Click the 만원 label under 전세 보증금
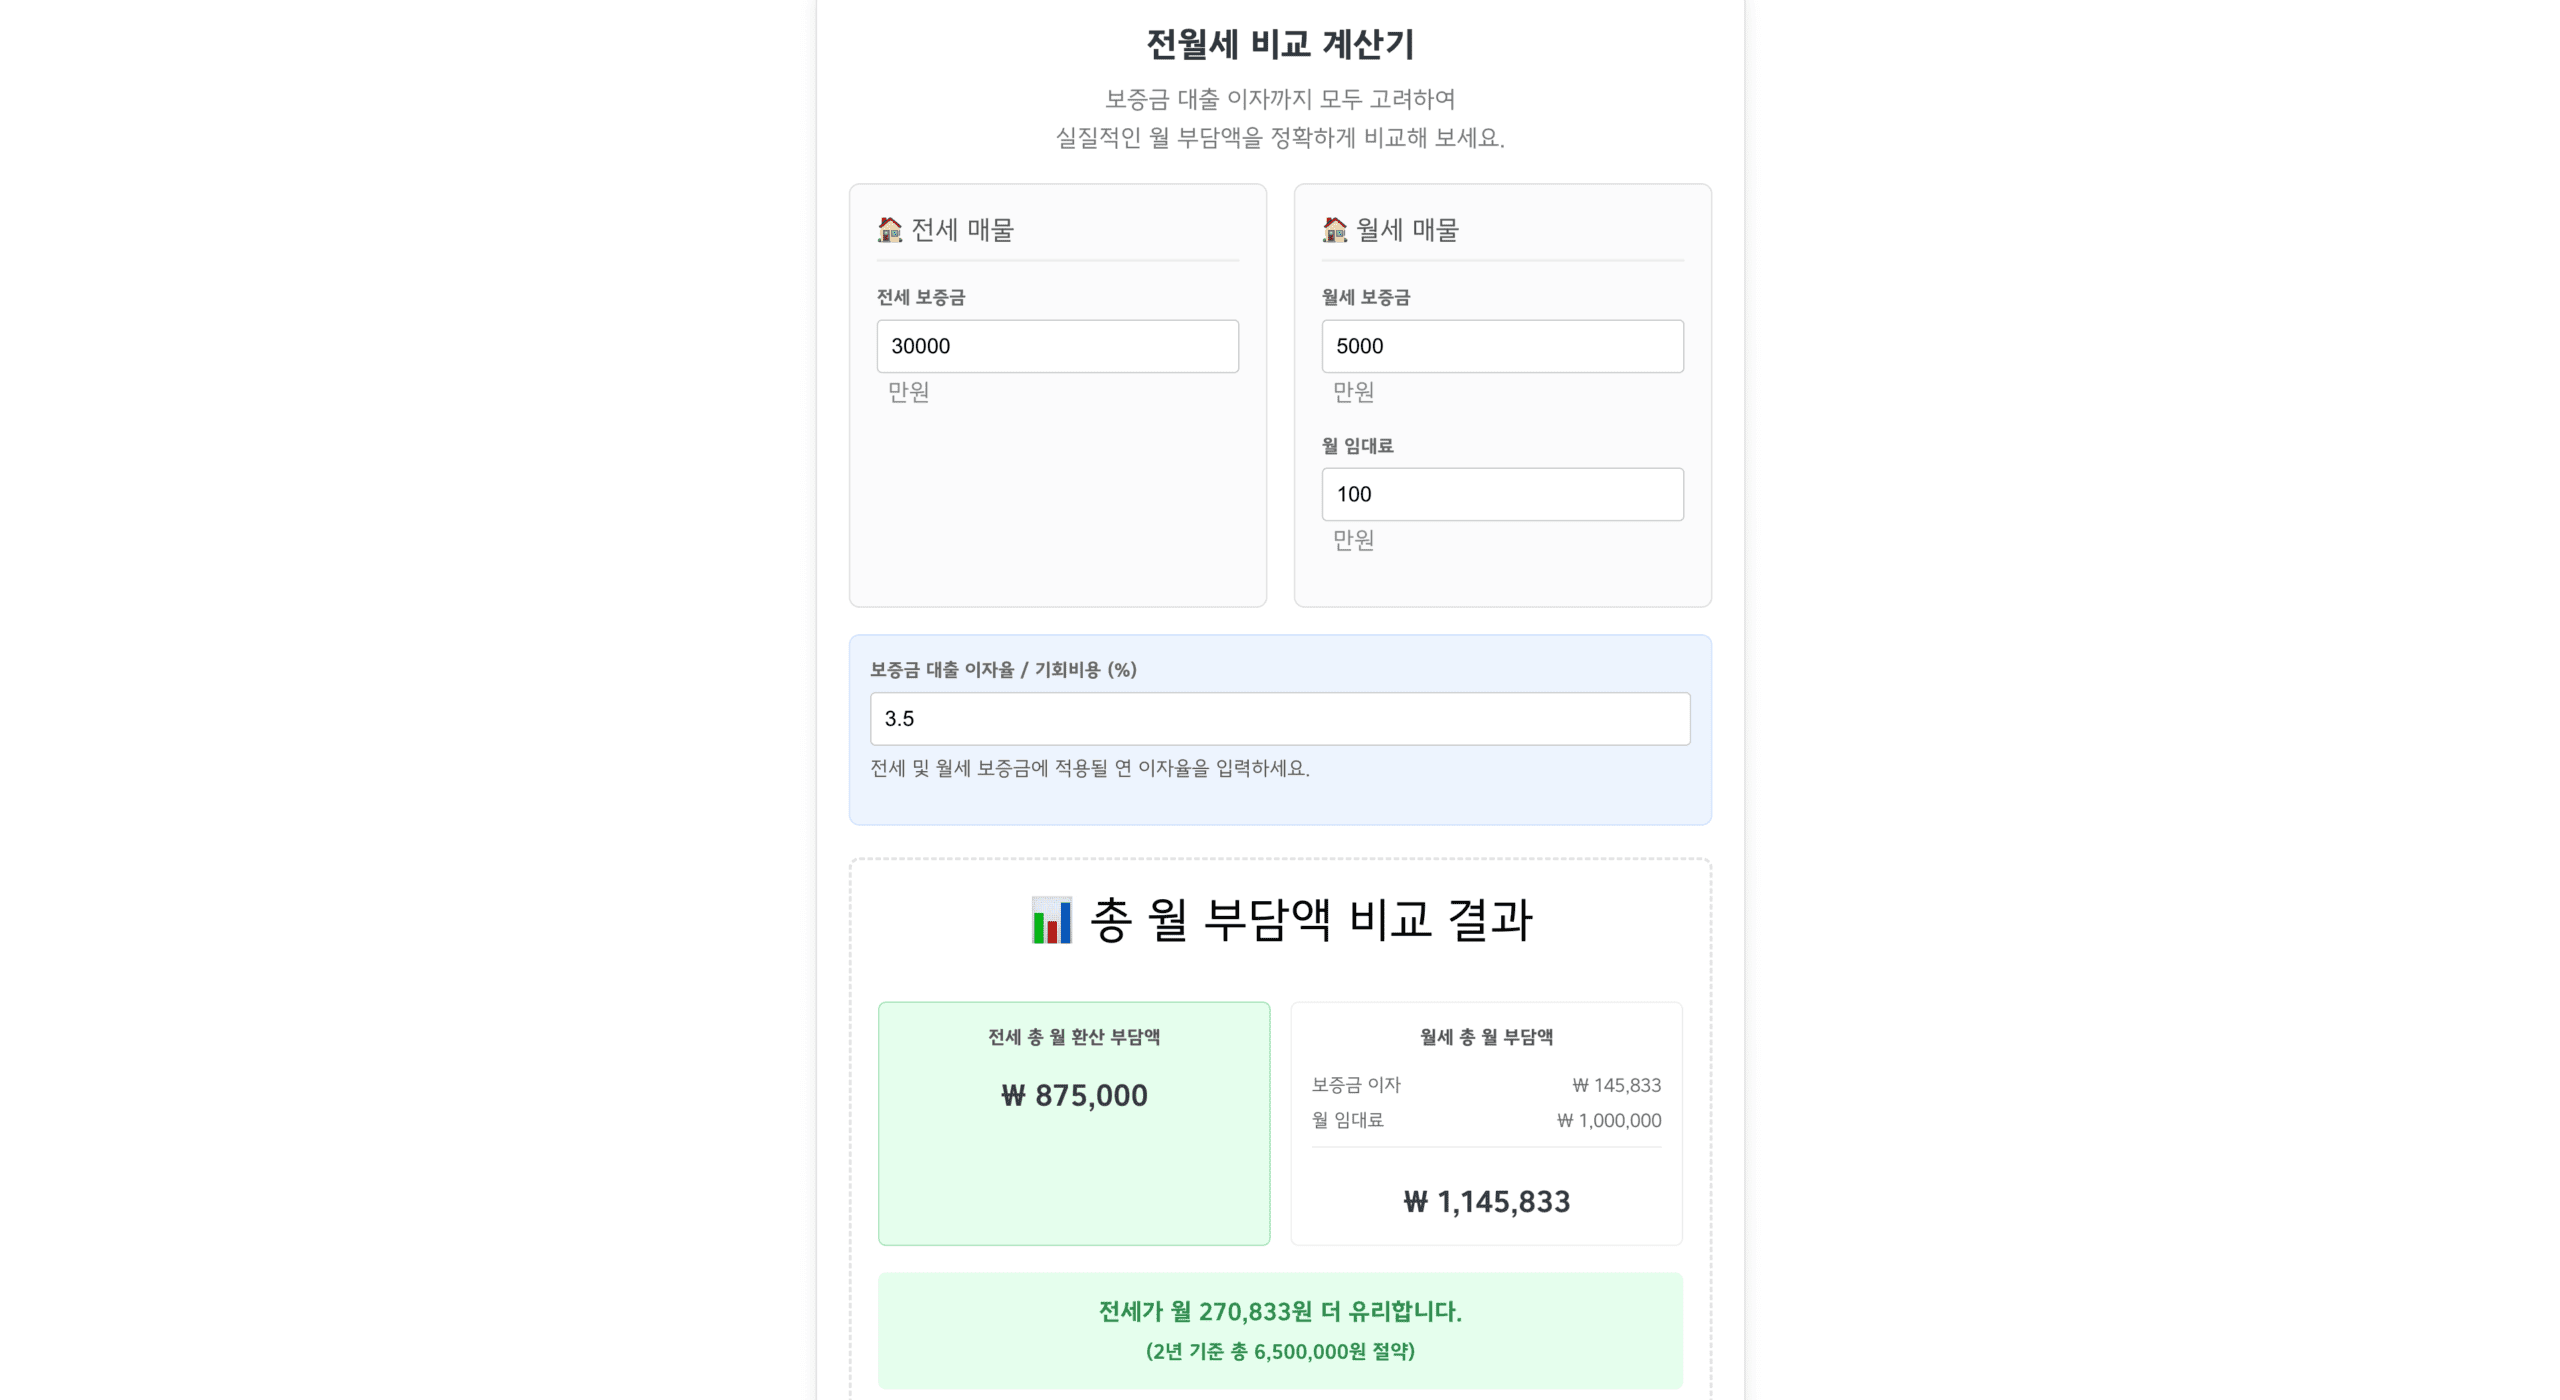Screen dimensions: 2560x1400 click(906, 393)
